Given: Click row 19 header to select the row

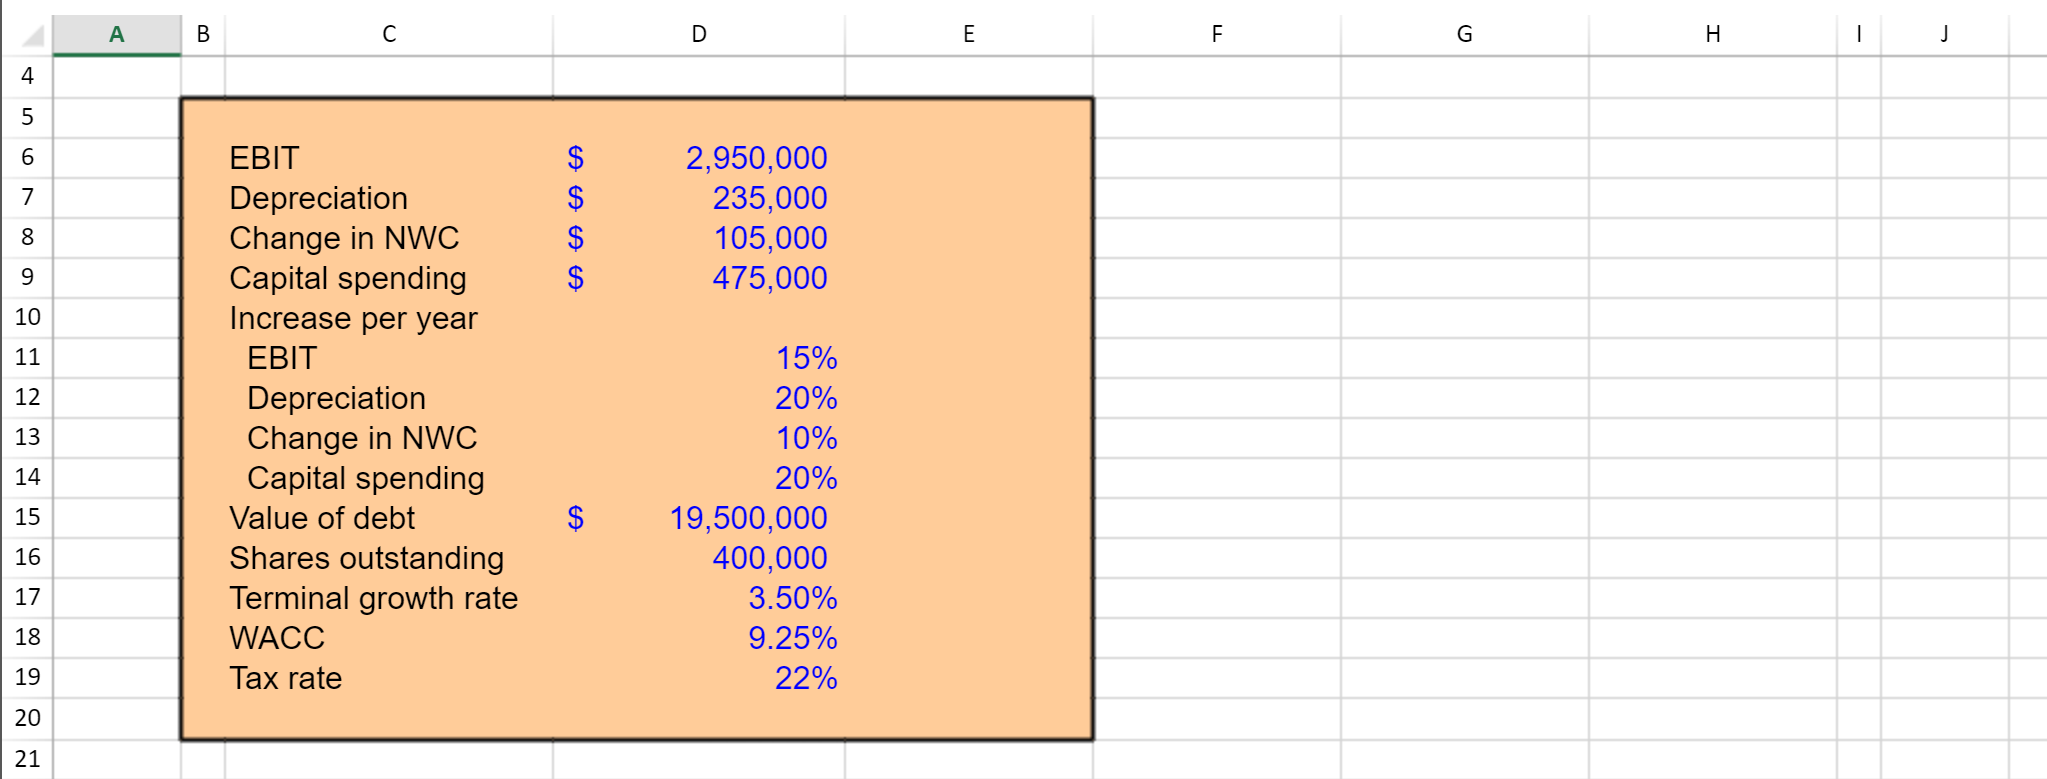Looking at the screenshot, I should (28, 677).
